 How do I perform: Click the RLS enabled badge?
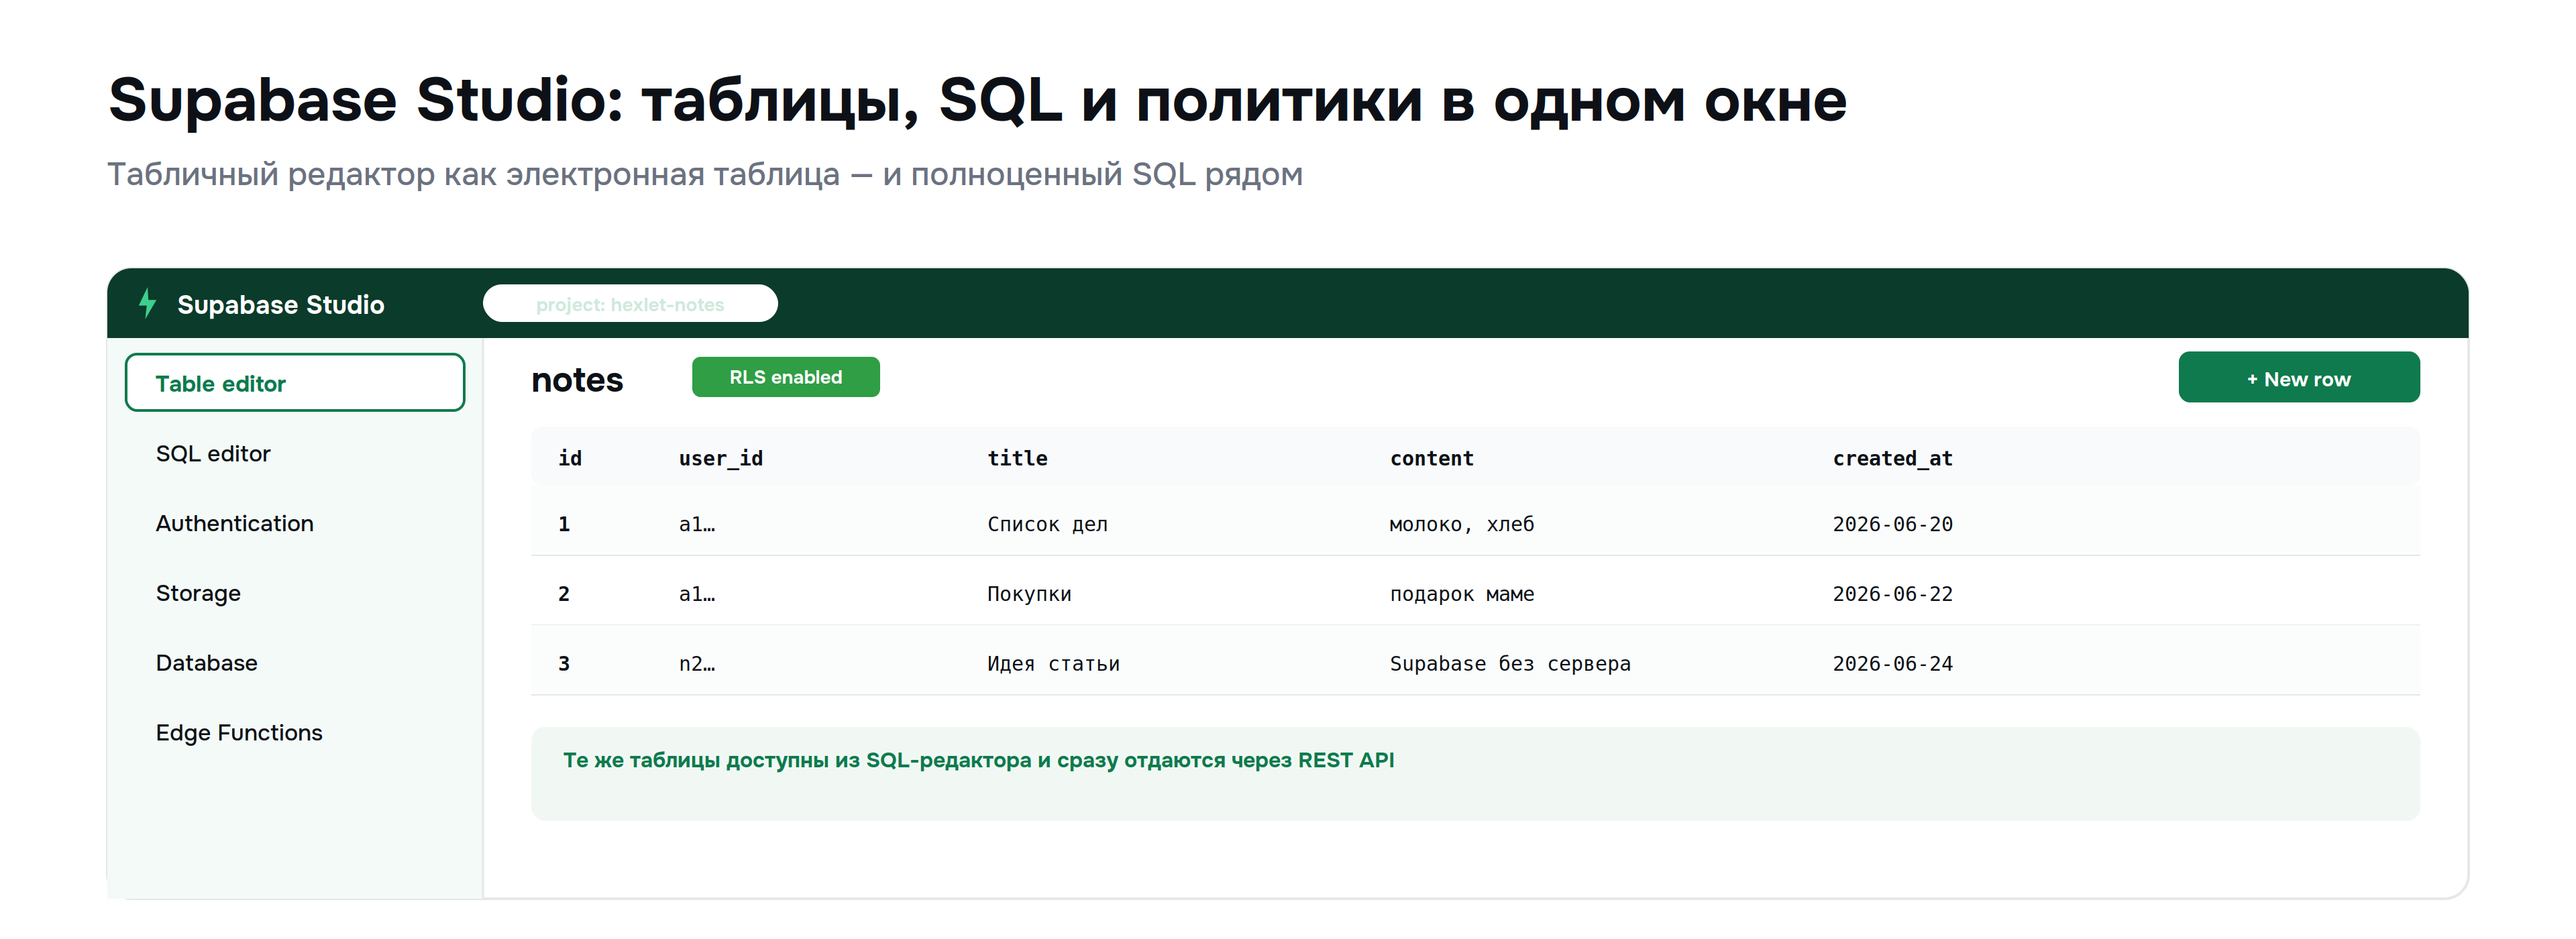click(786, 377)
